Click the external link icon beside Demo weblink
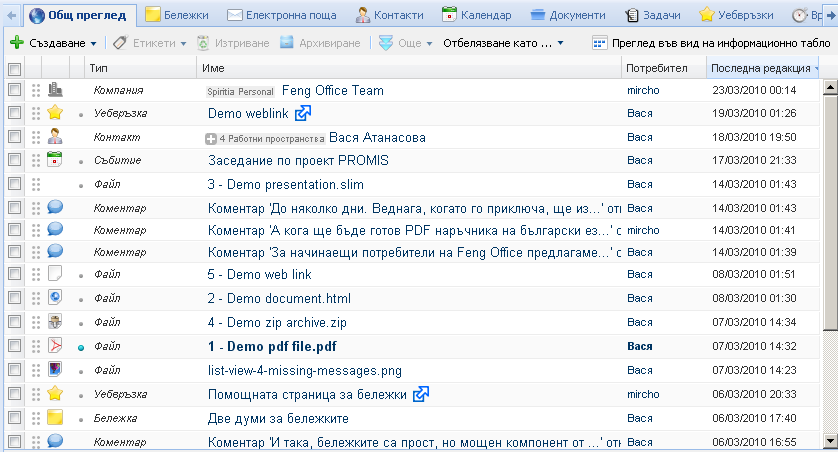Screen dimensions: 838x452 pyautogui.click(x=275, y=113)
